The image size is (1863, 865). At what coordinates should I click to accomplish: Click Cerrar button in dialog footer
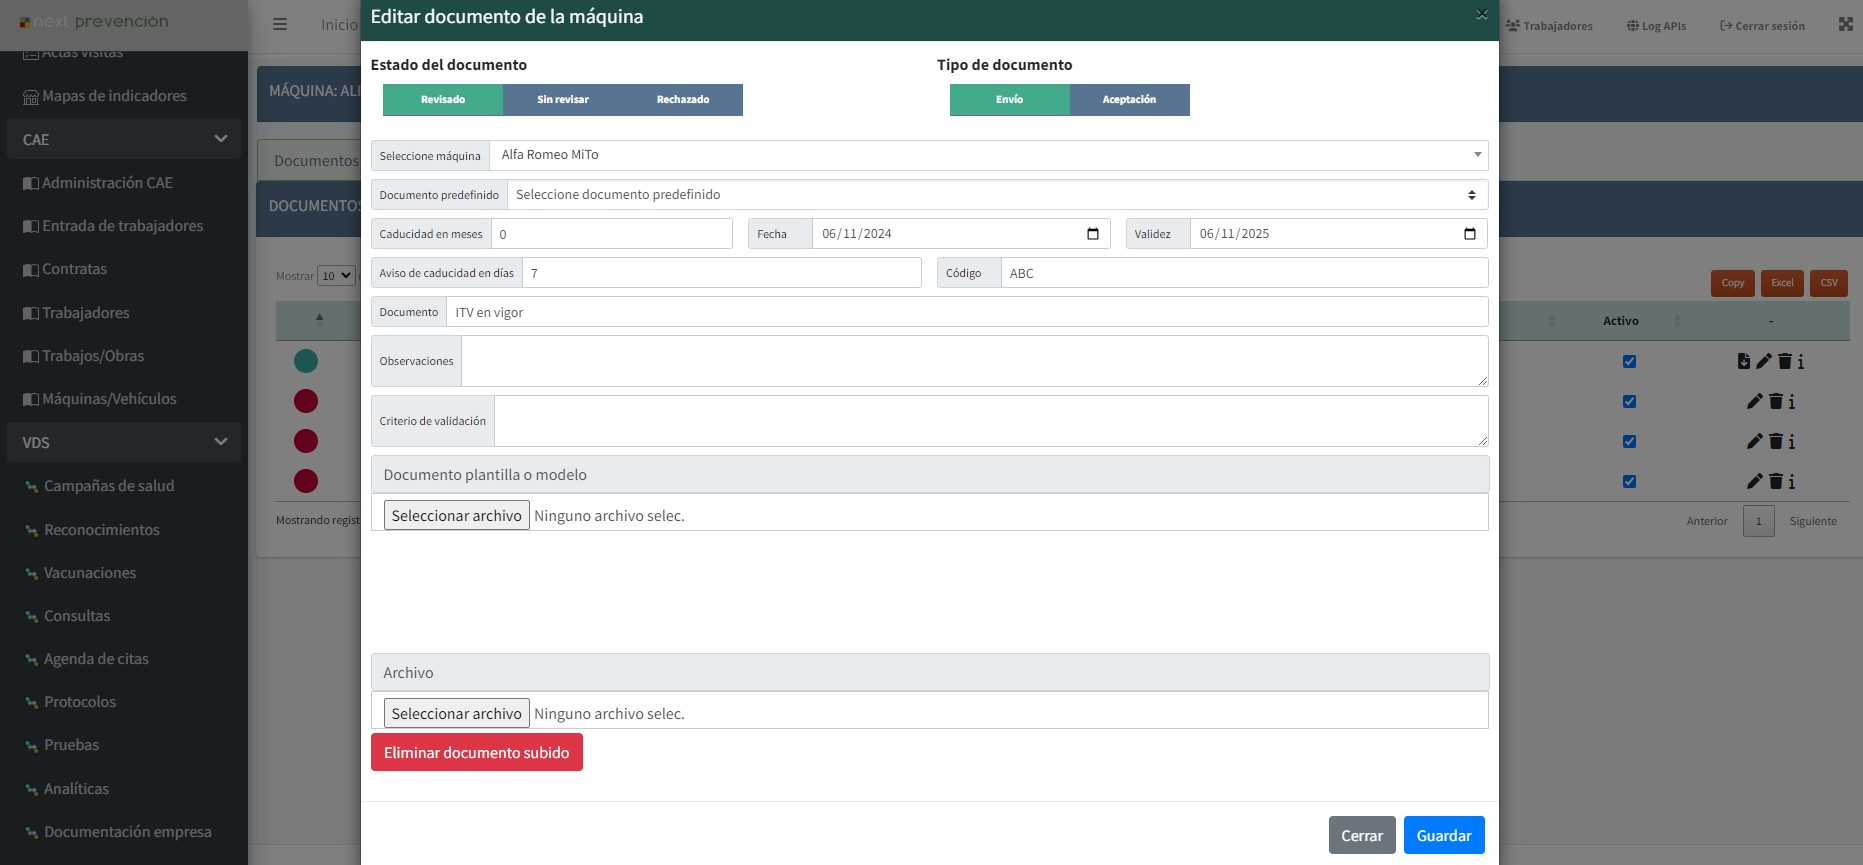point(1362,835)
